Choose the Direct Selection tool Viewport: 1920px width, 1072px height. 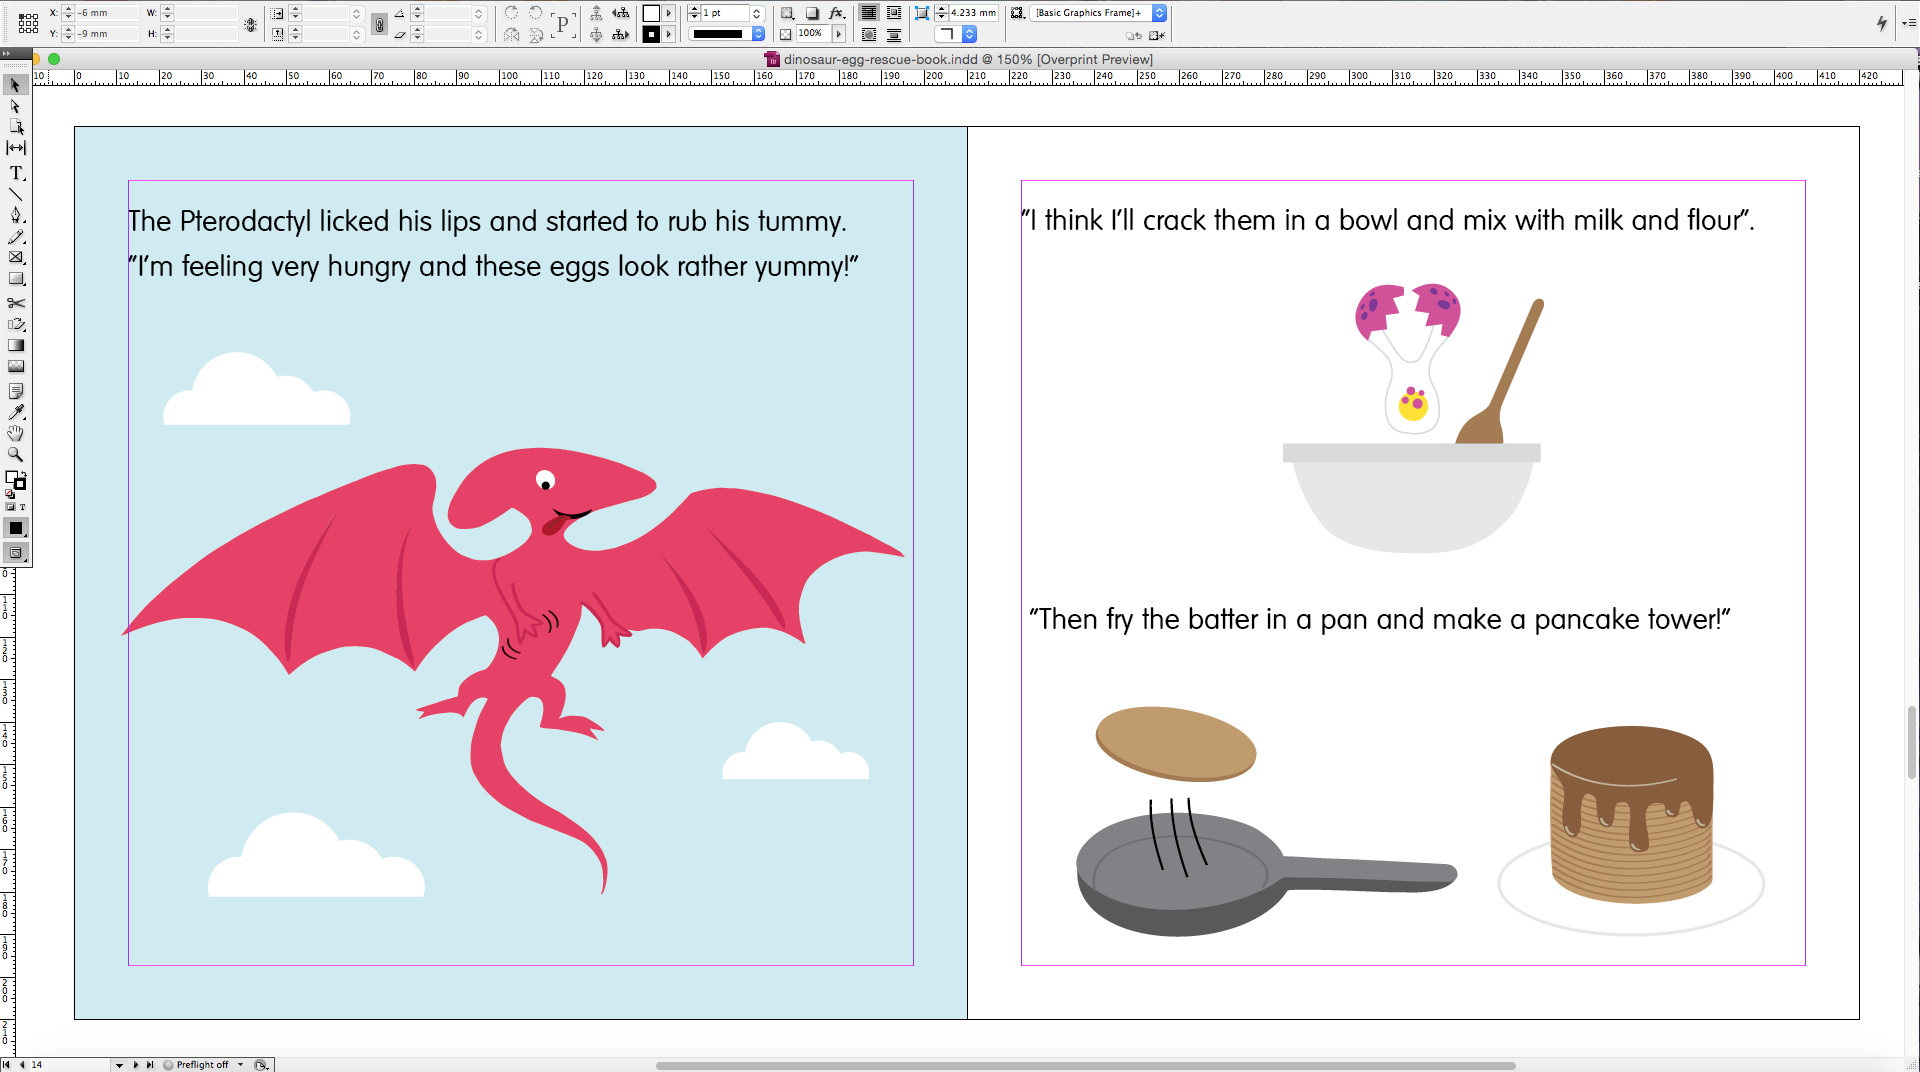point(16,107)
